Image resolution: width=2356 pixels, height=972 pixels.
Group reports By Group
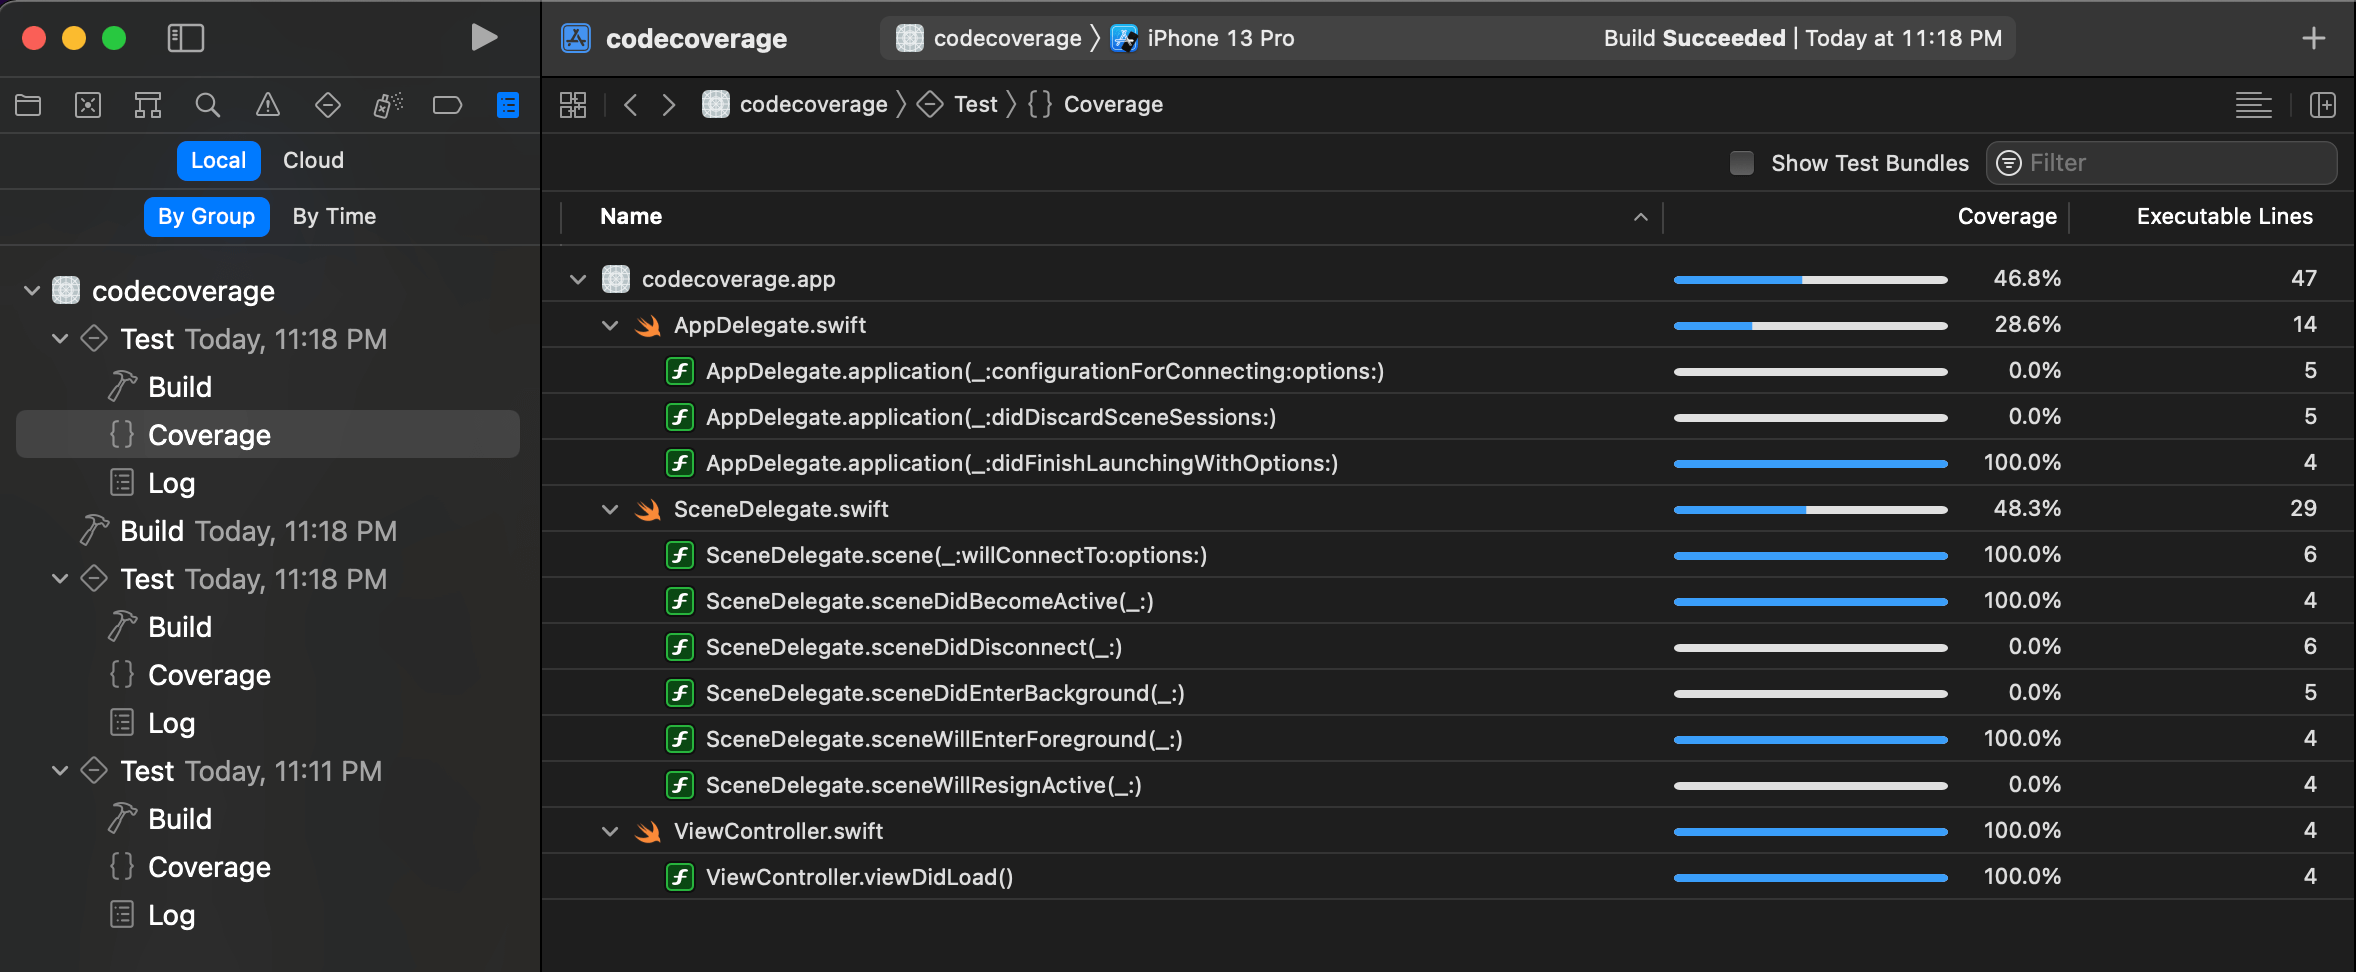pyautogui.click(x=206, y=217)
